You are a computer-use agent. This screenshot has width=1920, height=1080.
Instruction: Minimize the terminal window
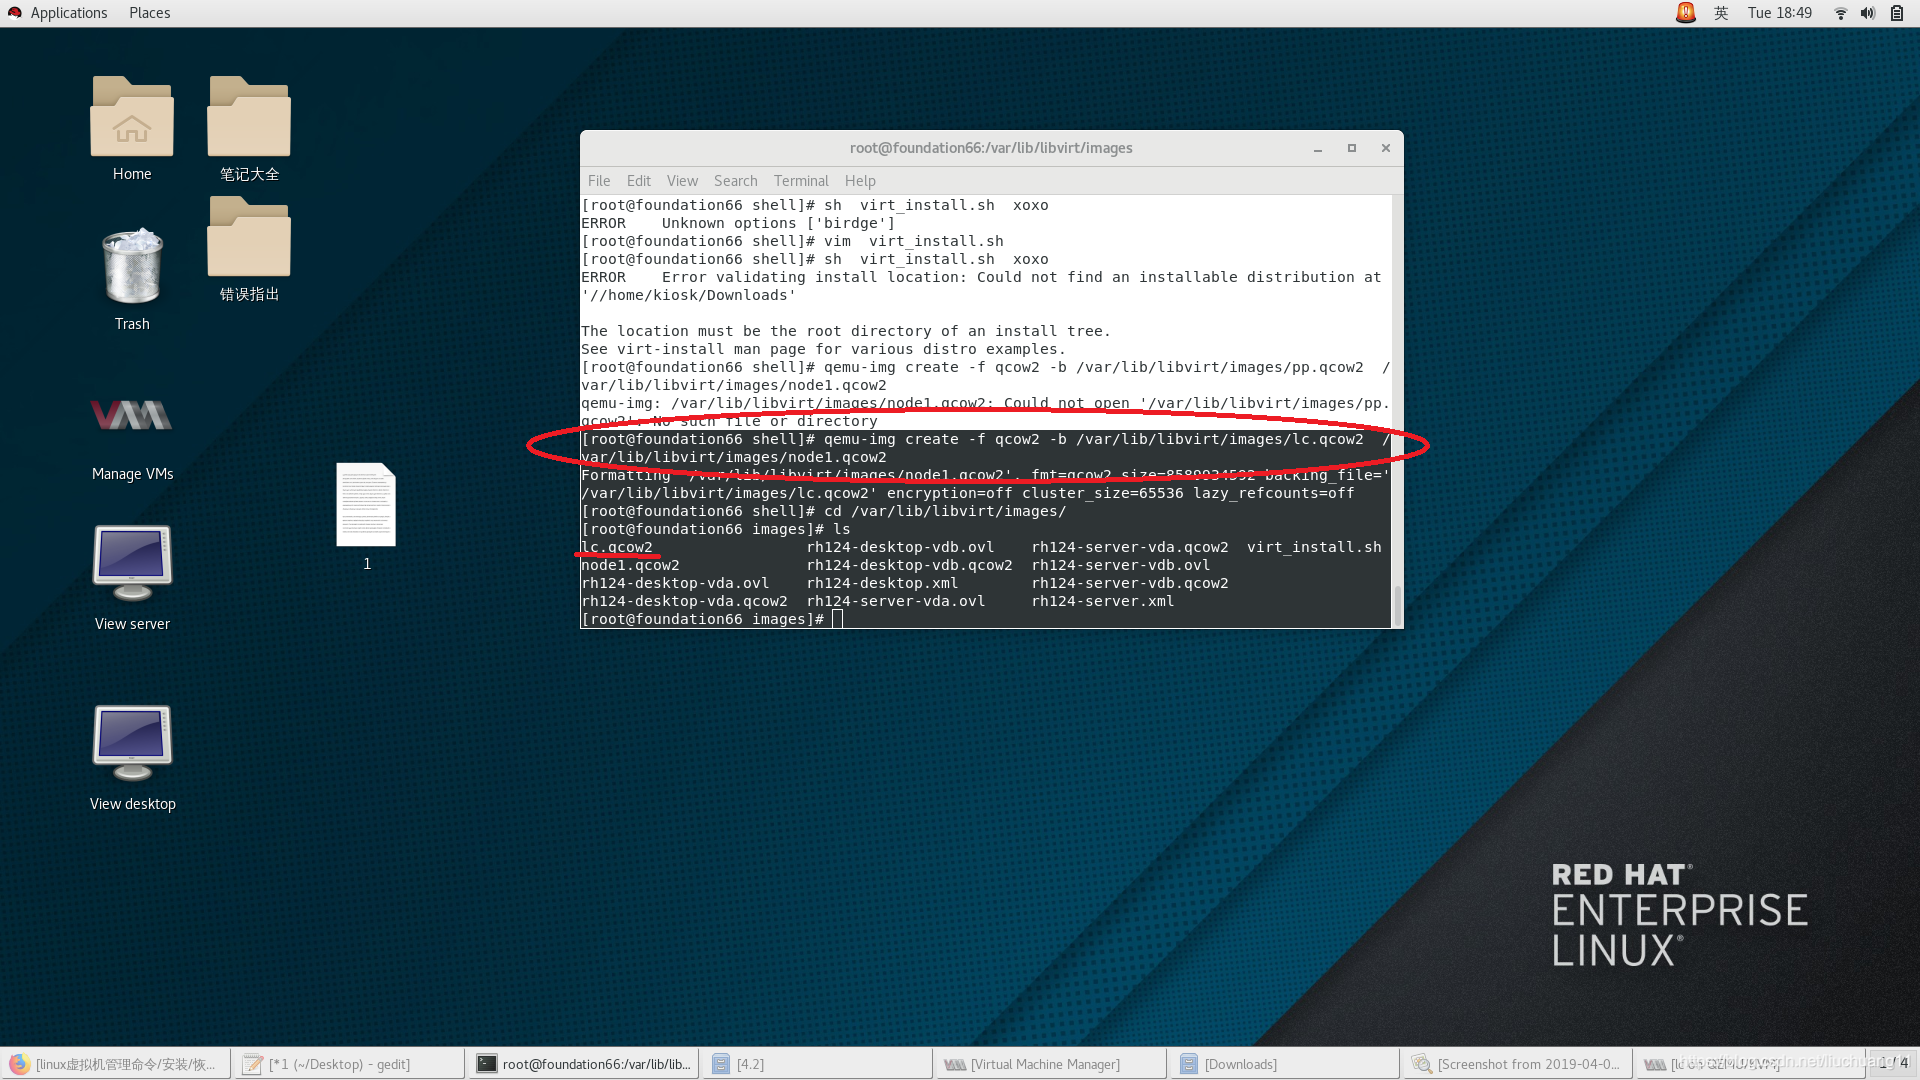[x=1318, y=148]
